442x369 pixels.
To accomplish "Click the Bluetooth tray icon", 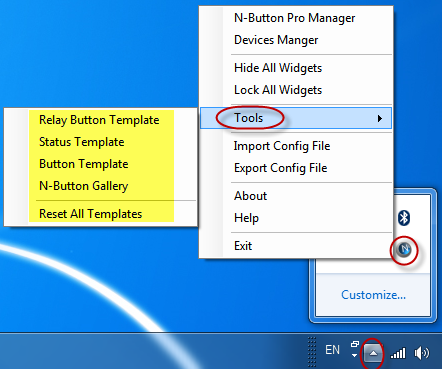I will [x=404, y=218].
